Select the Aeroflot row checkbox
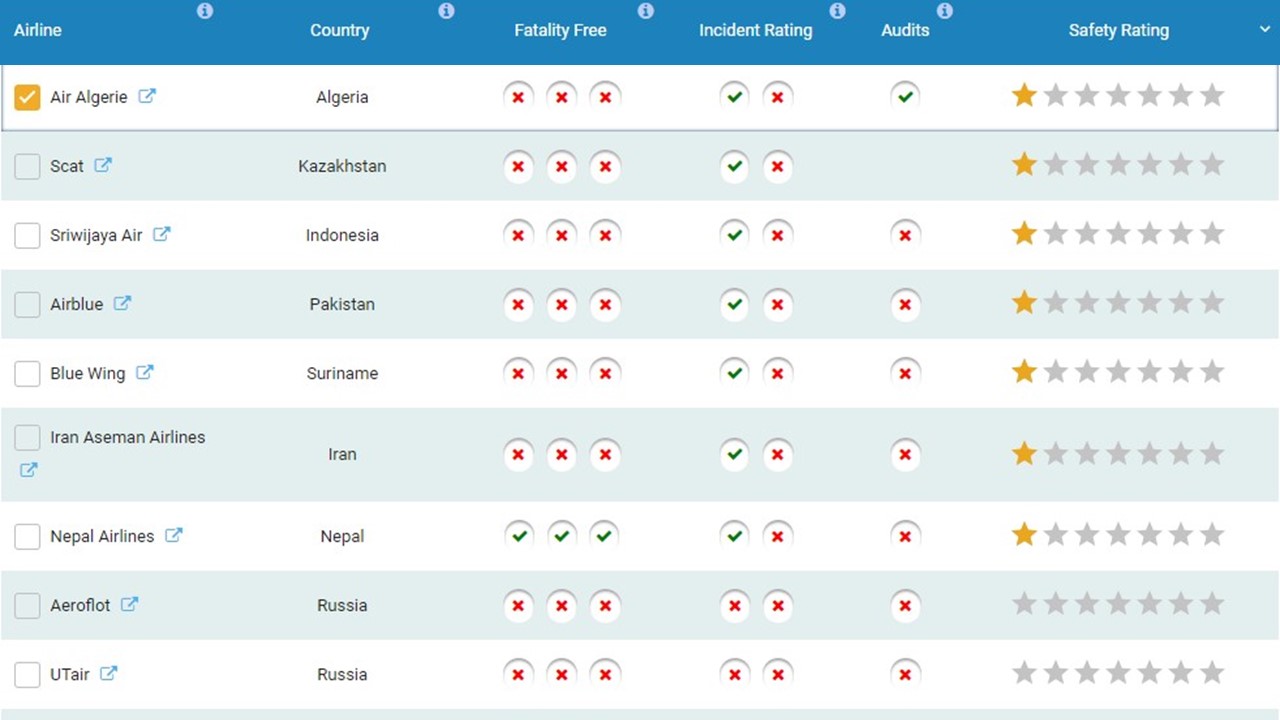The height and width of the screenshot is (720, 1280). (27, 605)
